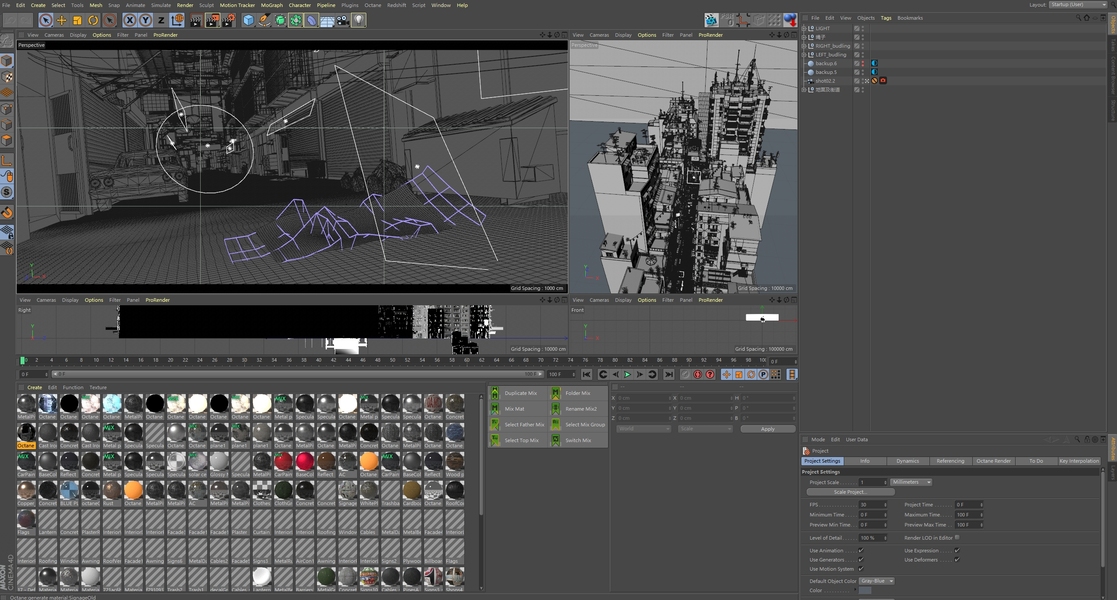
Task: Toggle the Use Deformers checkbox
Action: pyautogui.click(x=957, y=559)
